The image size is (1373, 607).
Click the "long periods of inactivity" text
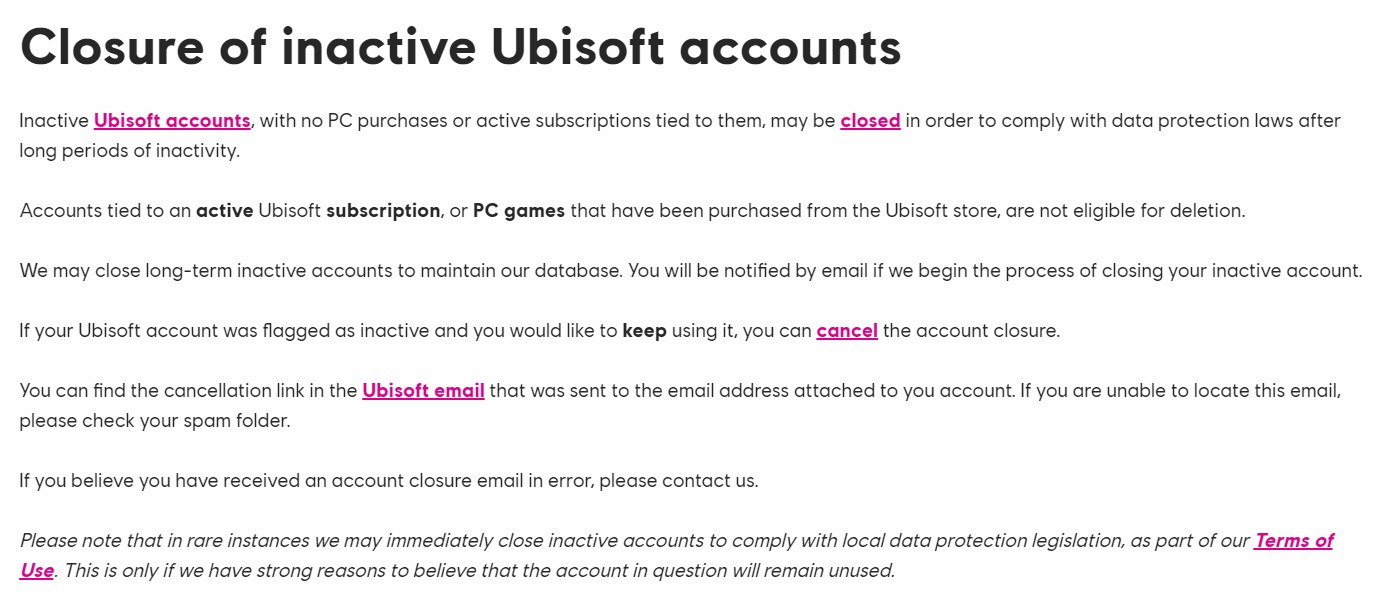tap(129, 151)
